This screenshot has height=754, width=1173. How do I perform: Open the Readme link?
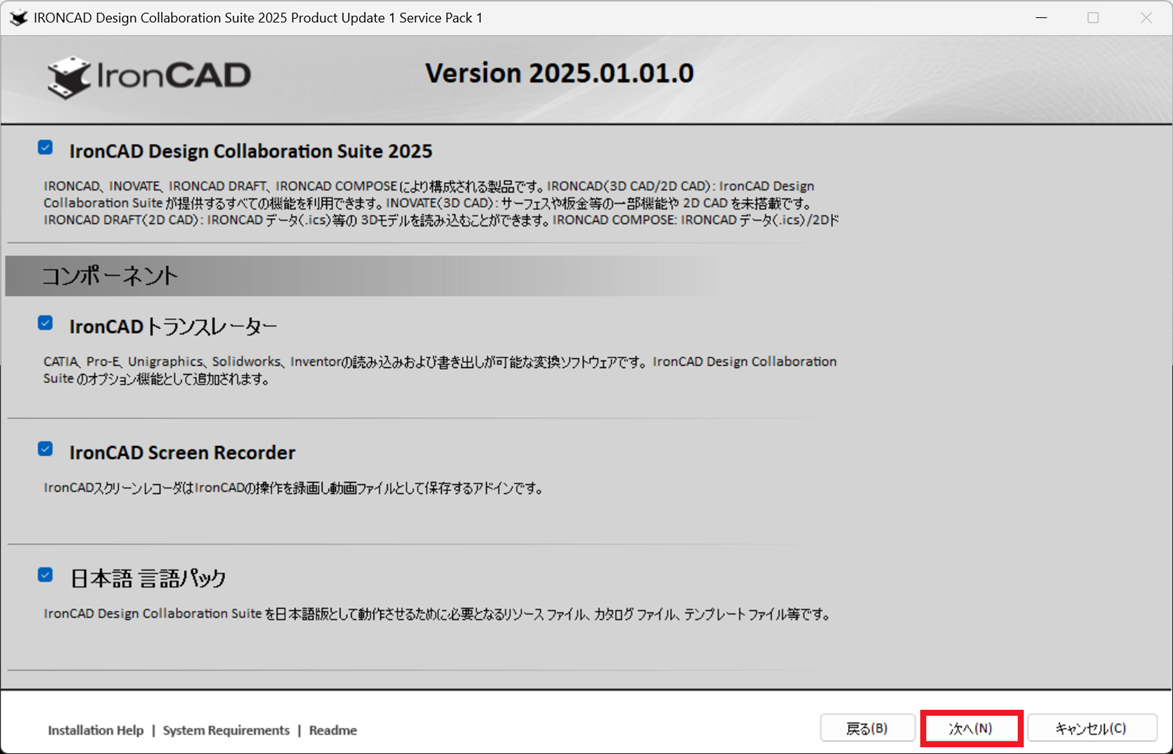tap(333, 730)
